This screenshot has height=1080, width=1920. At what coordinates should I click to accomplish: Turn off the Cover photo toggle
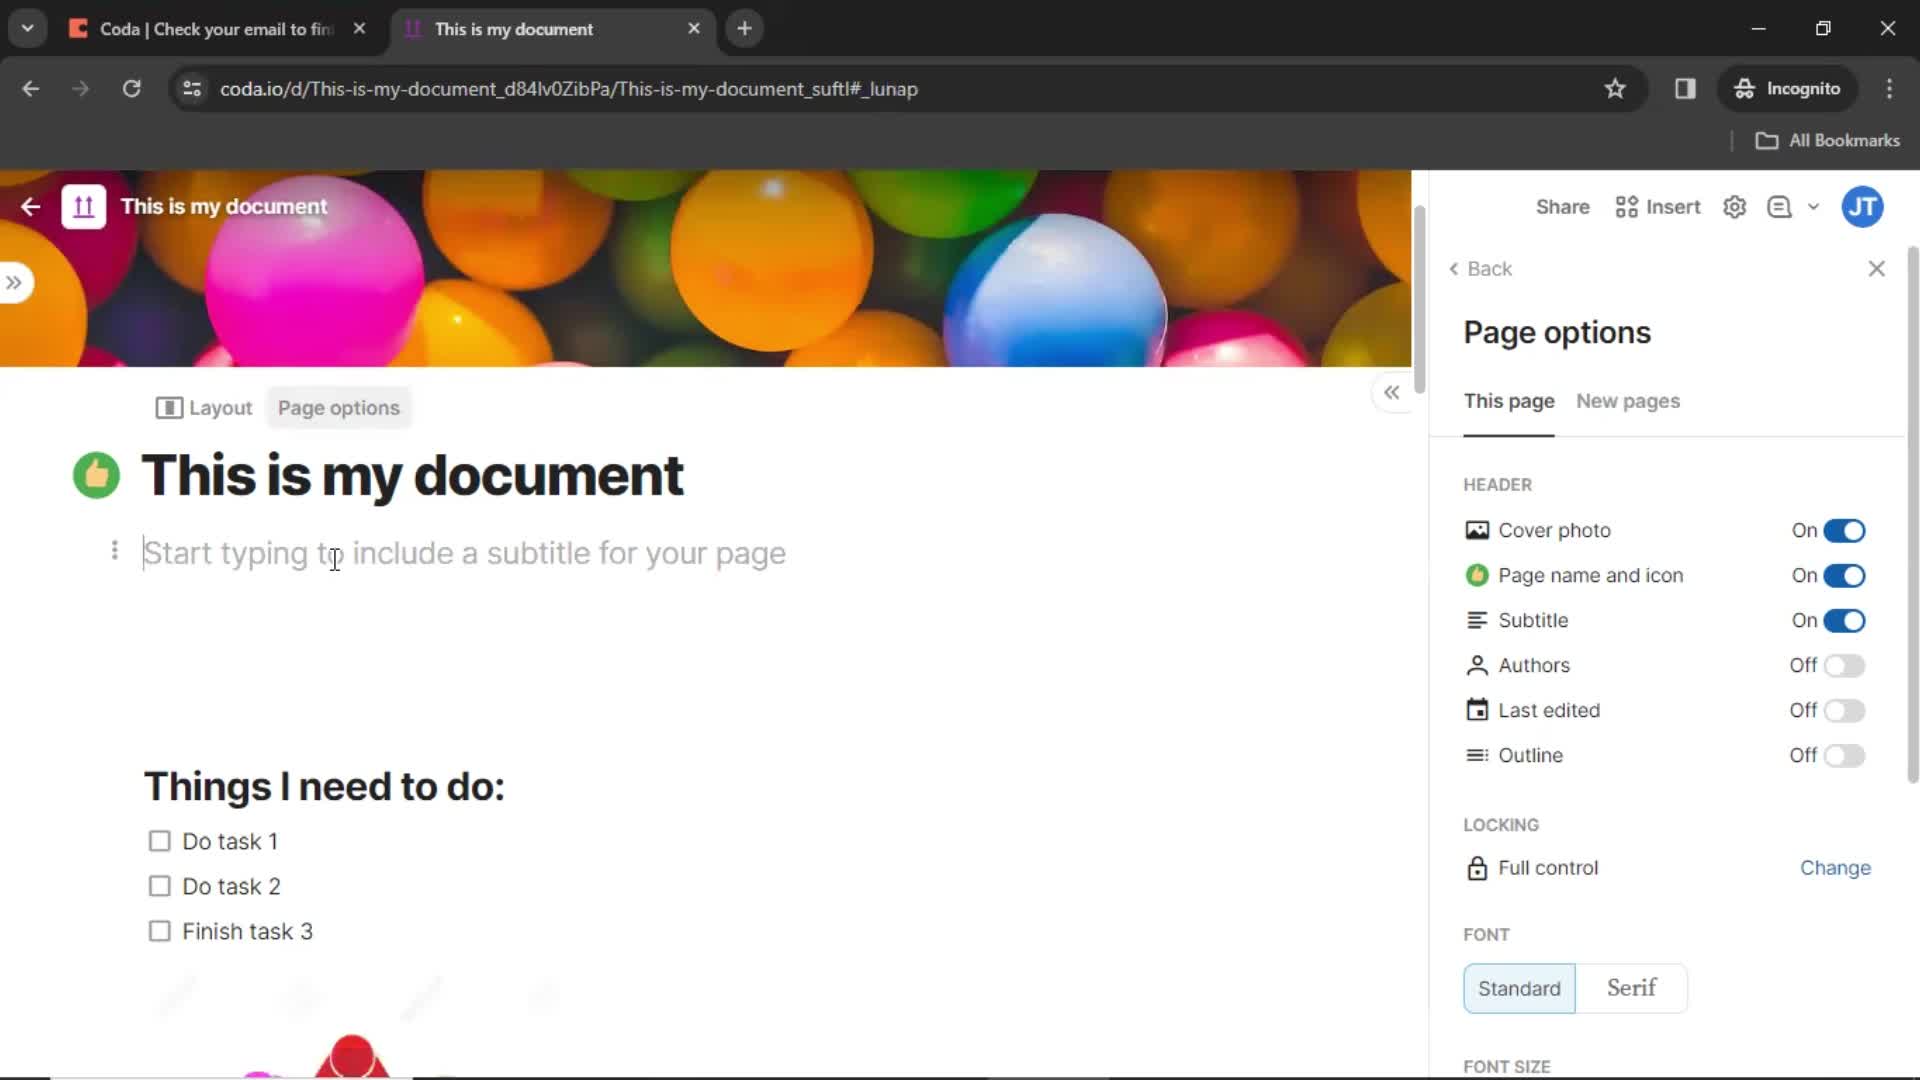click(1844, 531)
